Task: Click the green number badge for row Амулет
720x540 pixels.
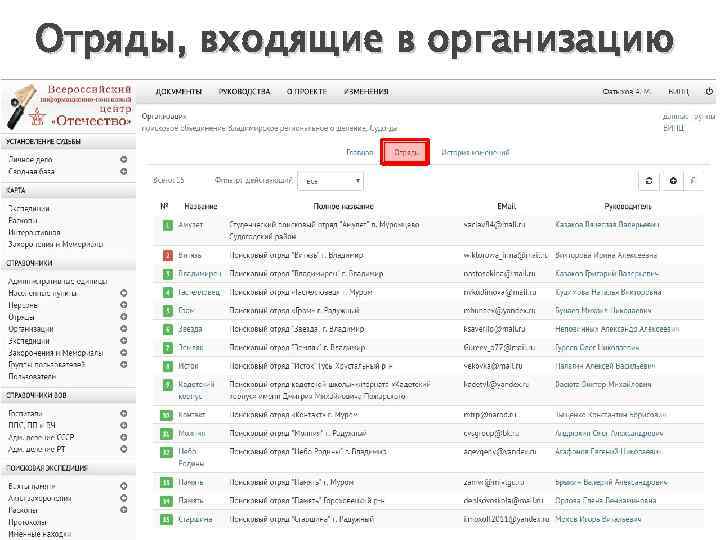Action: [168, 225]
